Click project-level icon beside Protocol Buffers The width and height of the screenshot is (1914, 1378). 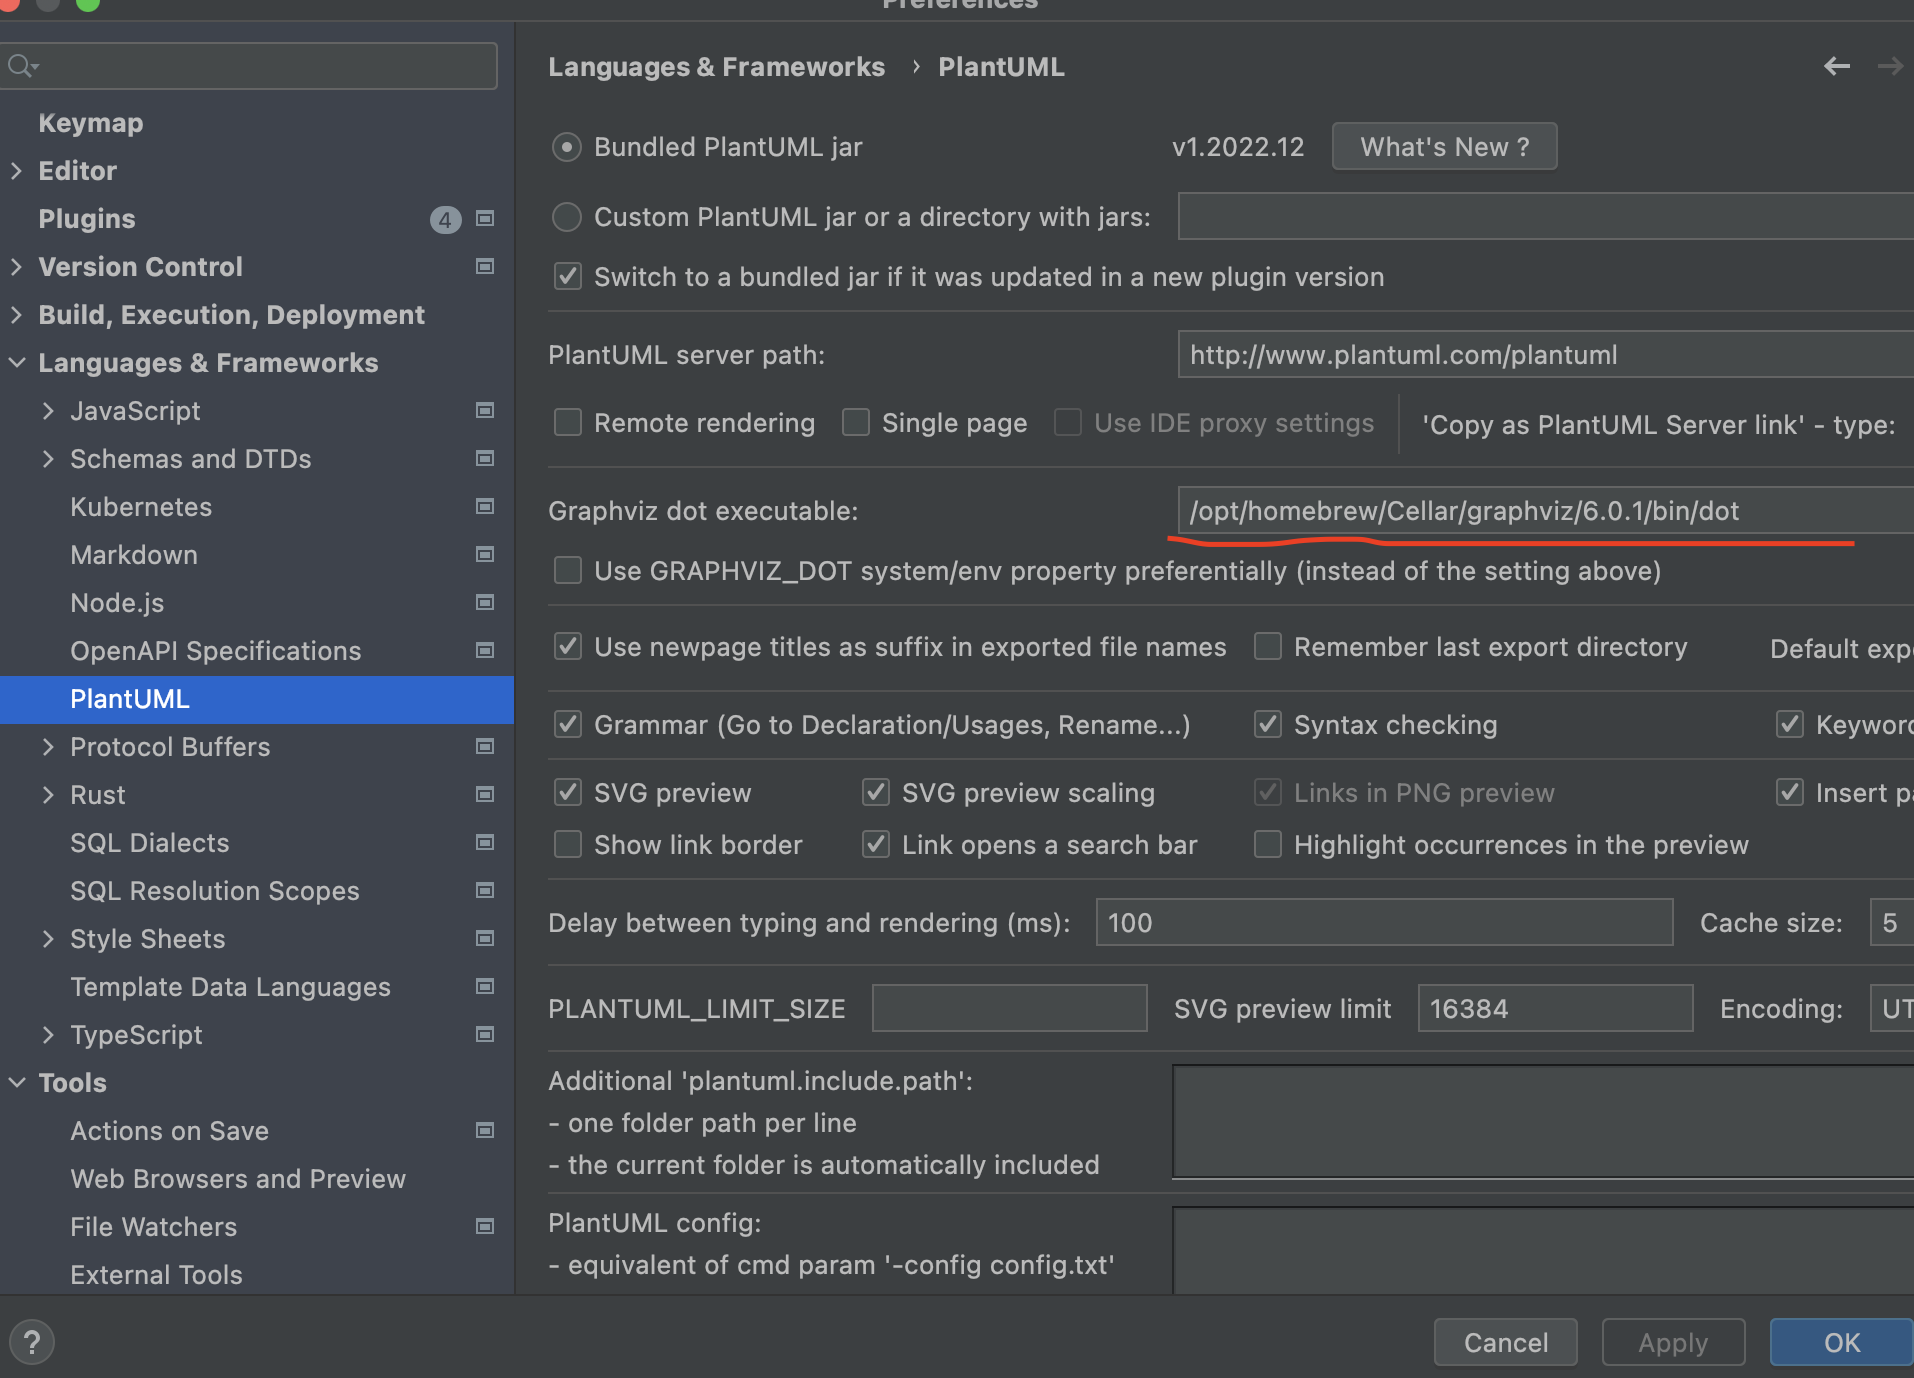[485, 747]
